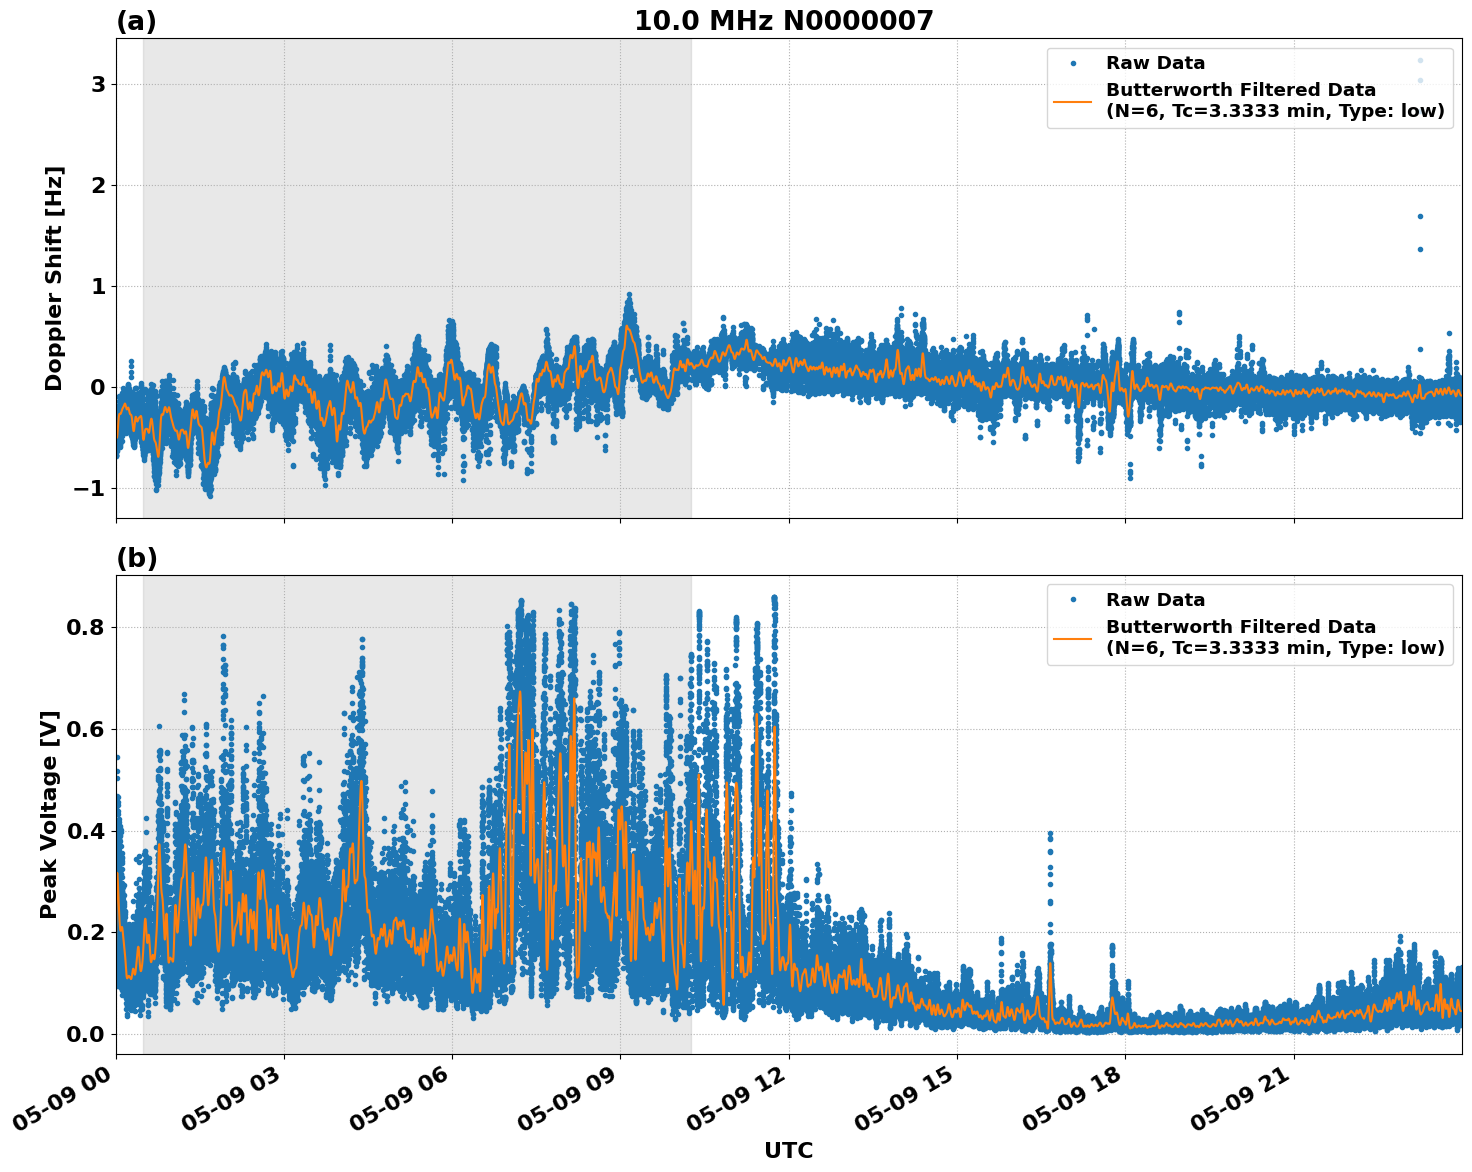
Task: Click the orange Butterworth line icon in top legend
Action: click(x=1073, y=101)
